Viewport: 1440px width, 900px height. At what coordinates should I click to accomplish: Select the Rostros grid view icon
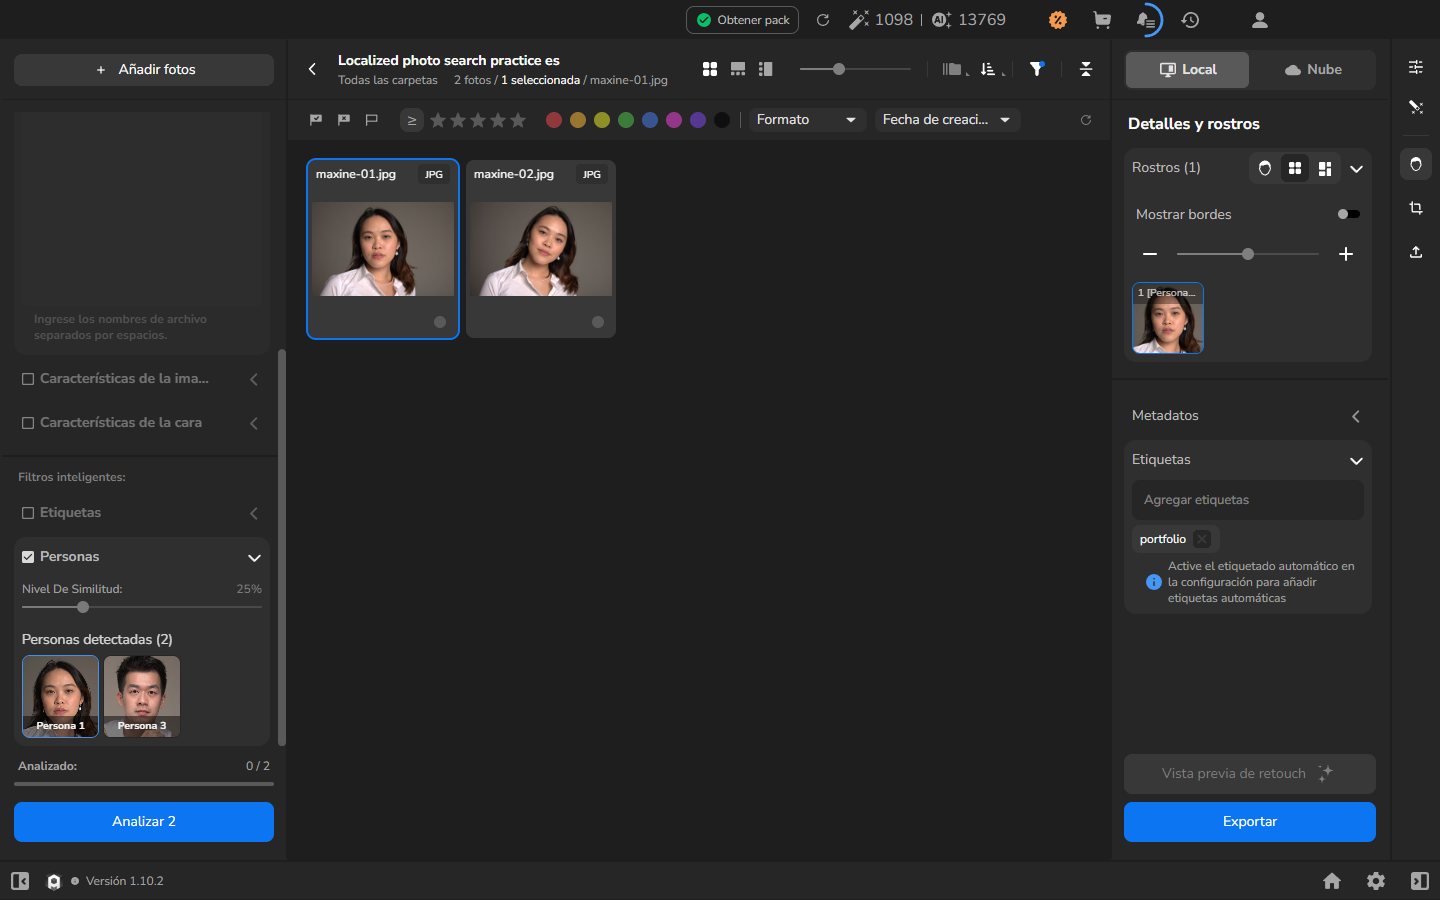(x=1295, y=168)
